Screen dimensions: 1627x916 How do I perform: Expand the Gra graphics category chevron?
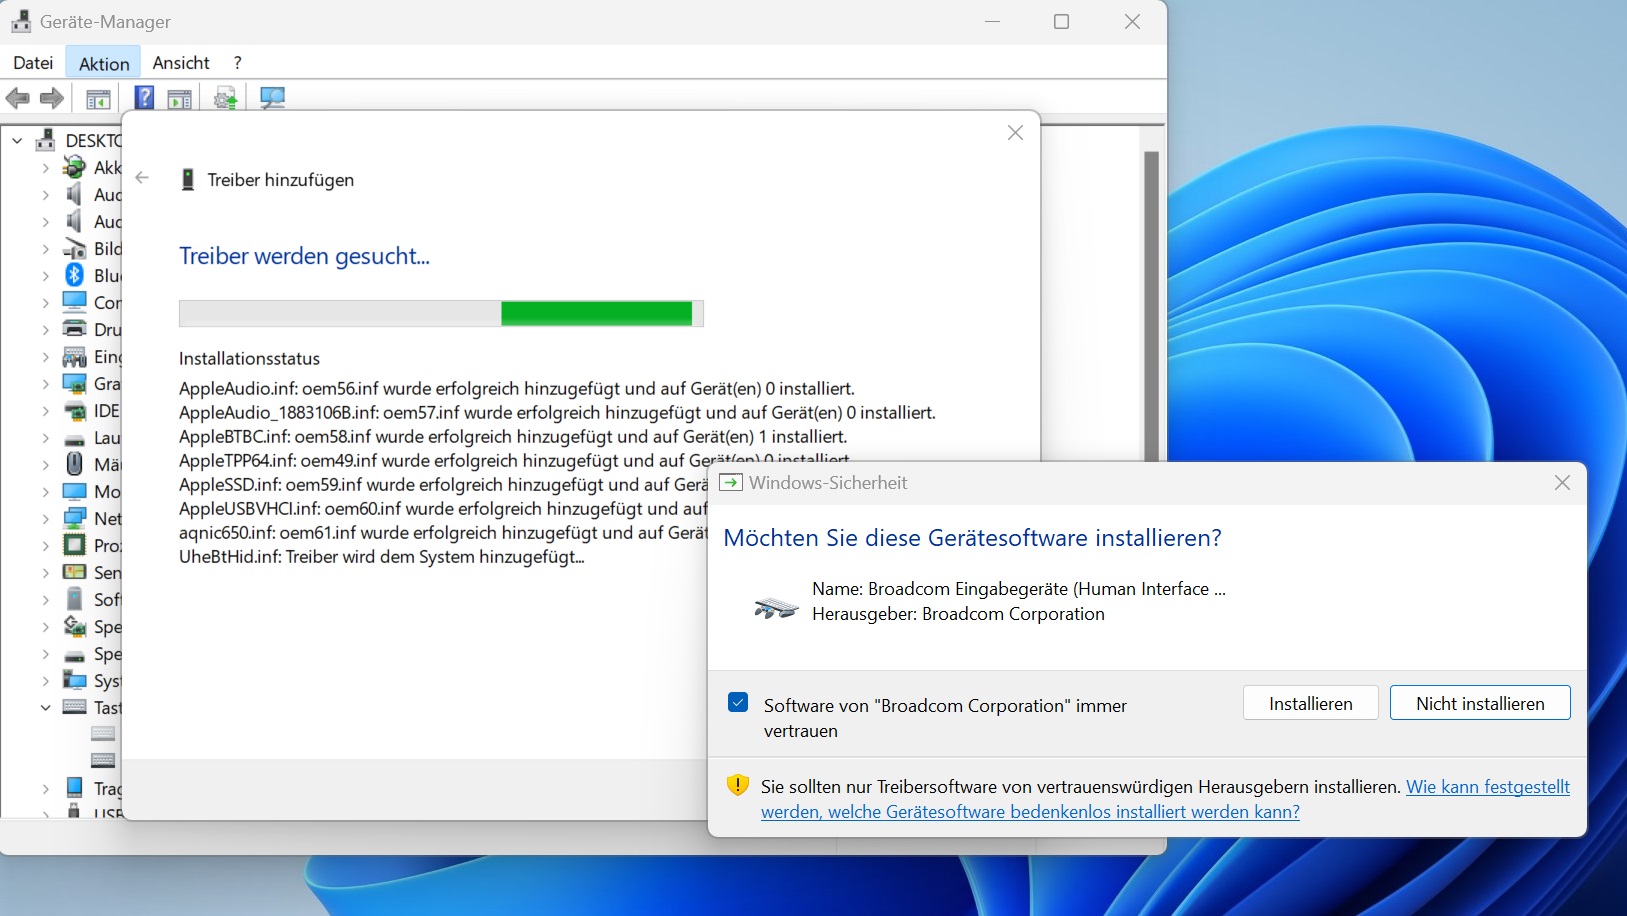tap(45, 384)
